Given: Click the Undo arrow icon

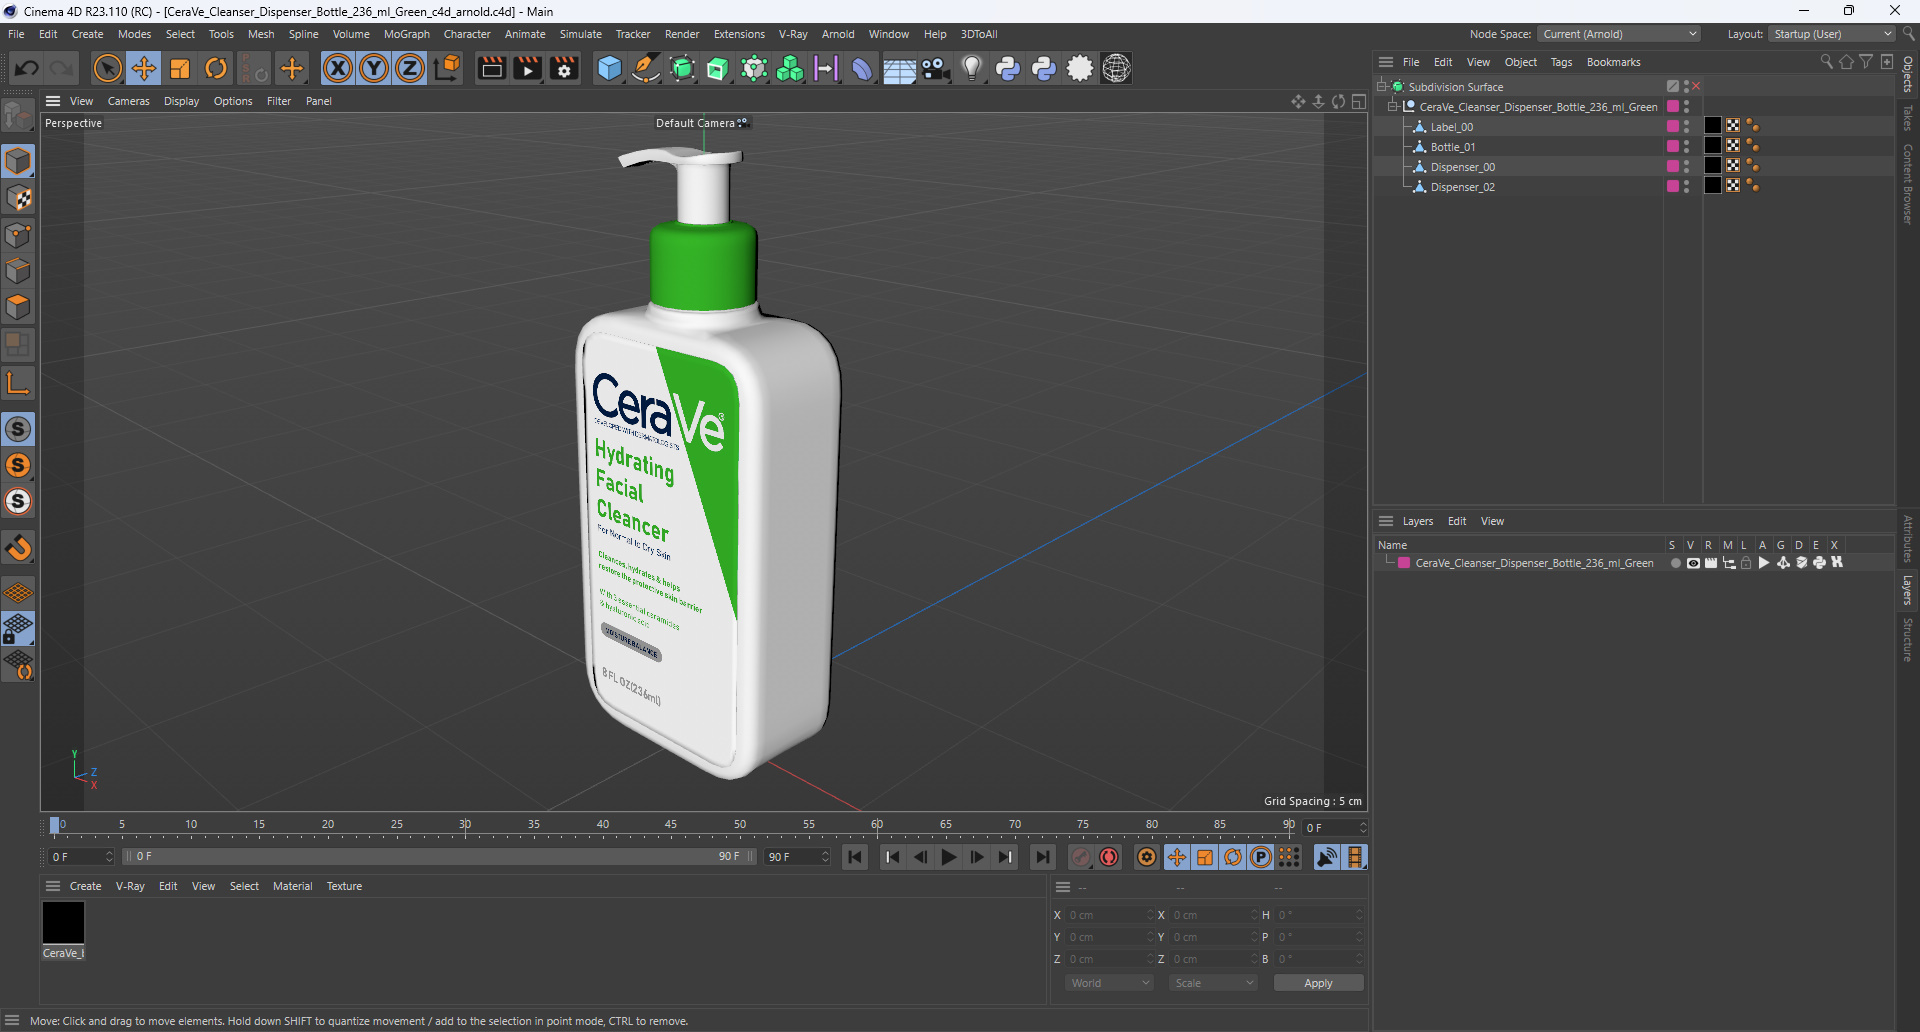Looking at the screenshot, I should click(x=27, y=68).
